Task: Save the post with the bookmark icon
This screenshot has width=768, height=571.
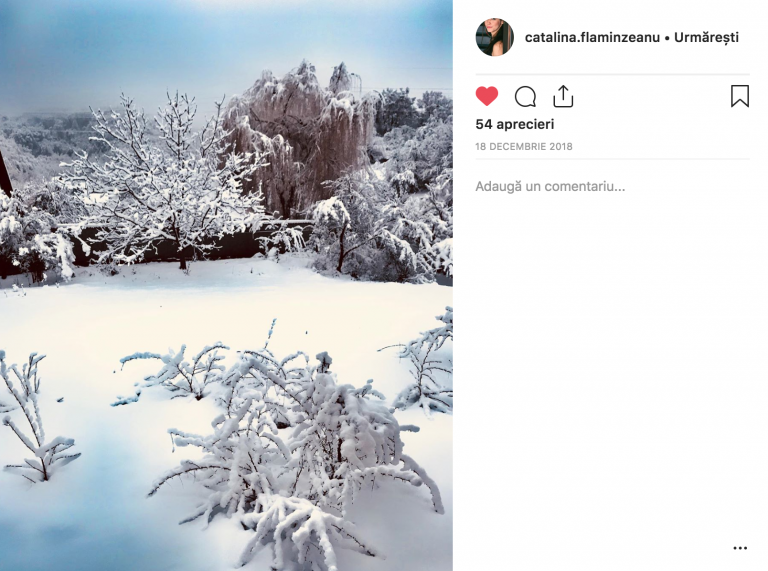Action: 740,96
